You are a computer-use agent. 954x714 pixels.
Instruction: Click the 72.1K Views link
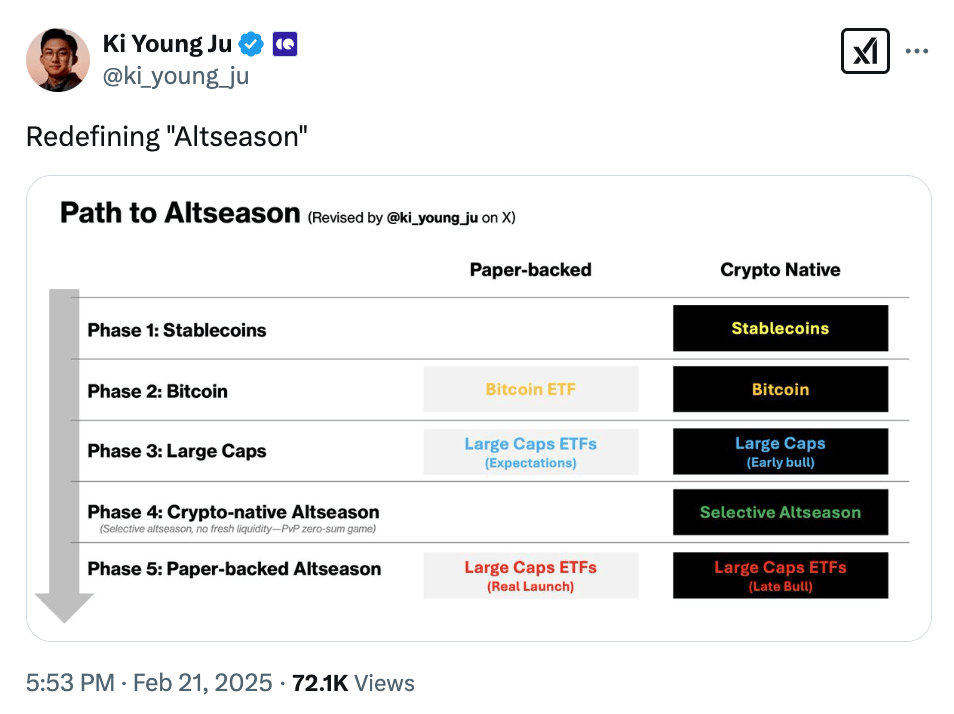tap(352, 683)
